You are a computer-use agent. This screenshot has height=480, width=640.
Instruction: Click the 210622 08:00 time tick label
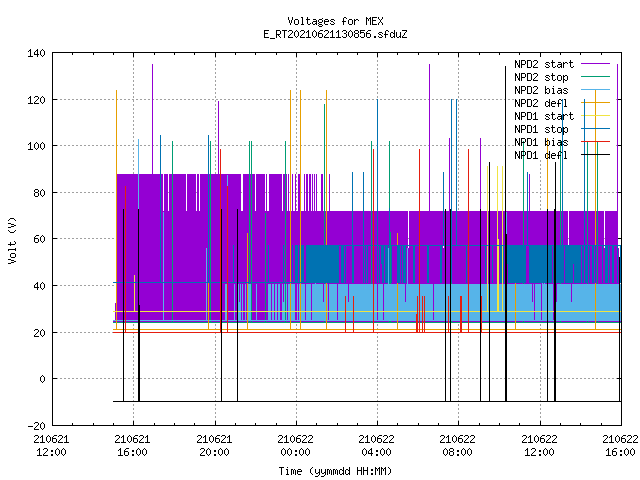[457, 446]
